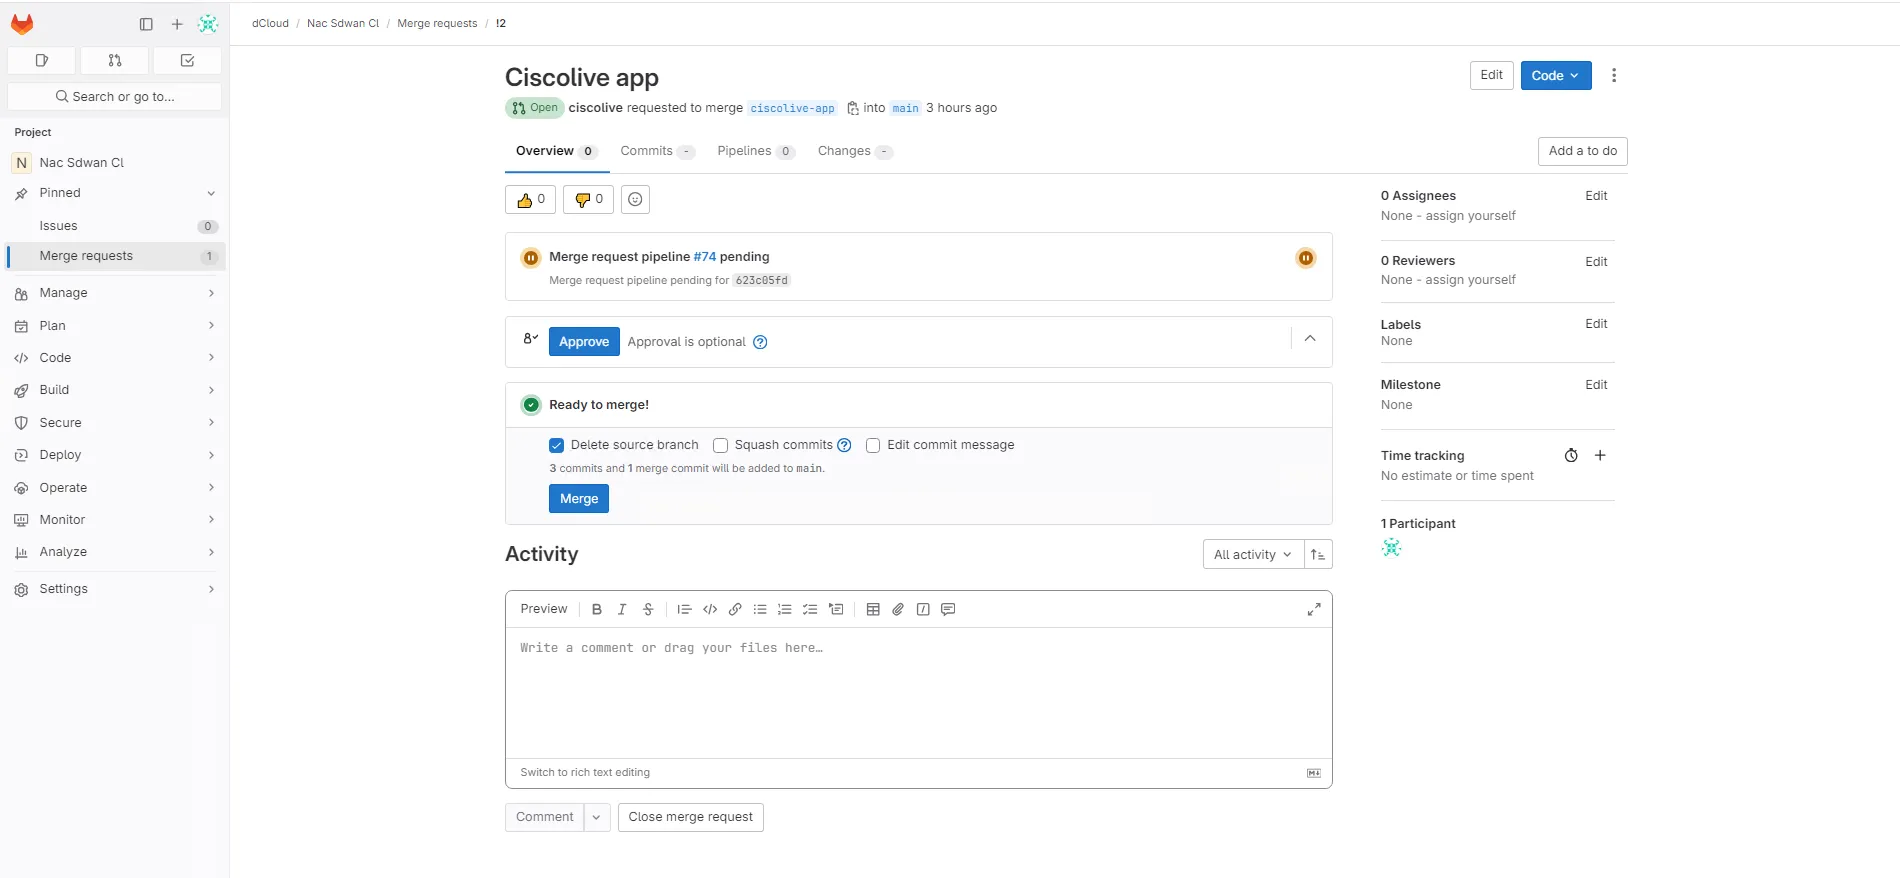Switch to the Commits tab
Screen dimensions: 1900x878
(x=645, y=151)
